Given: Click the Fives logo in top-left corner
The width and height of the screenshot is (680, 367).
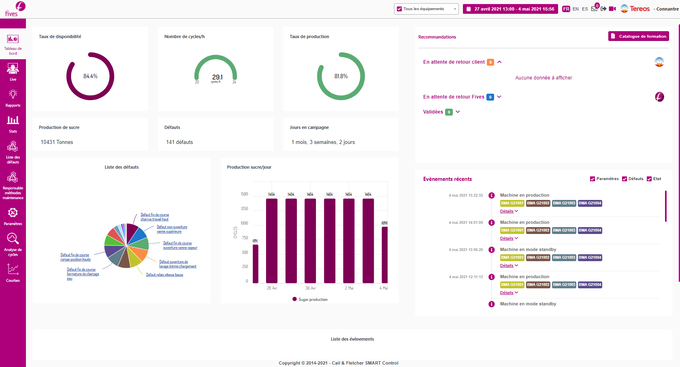Looking at the screenshot, I should click(14, 9).
